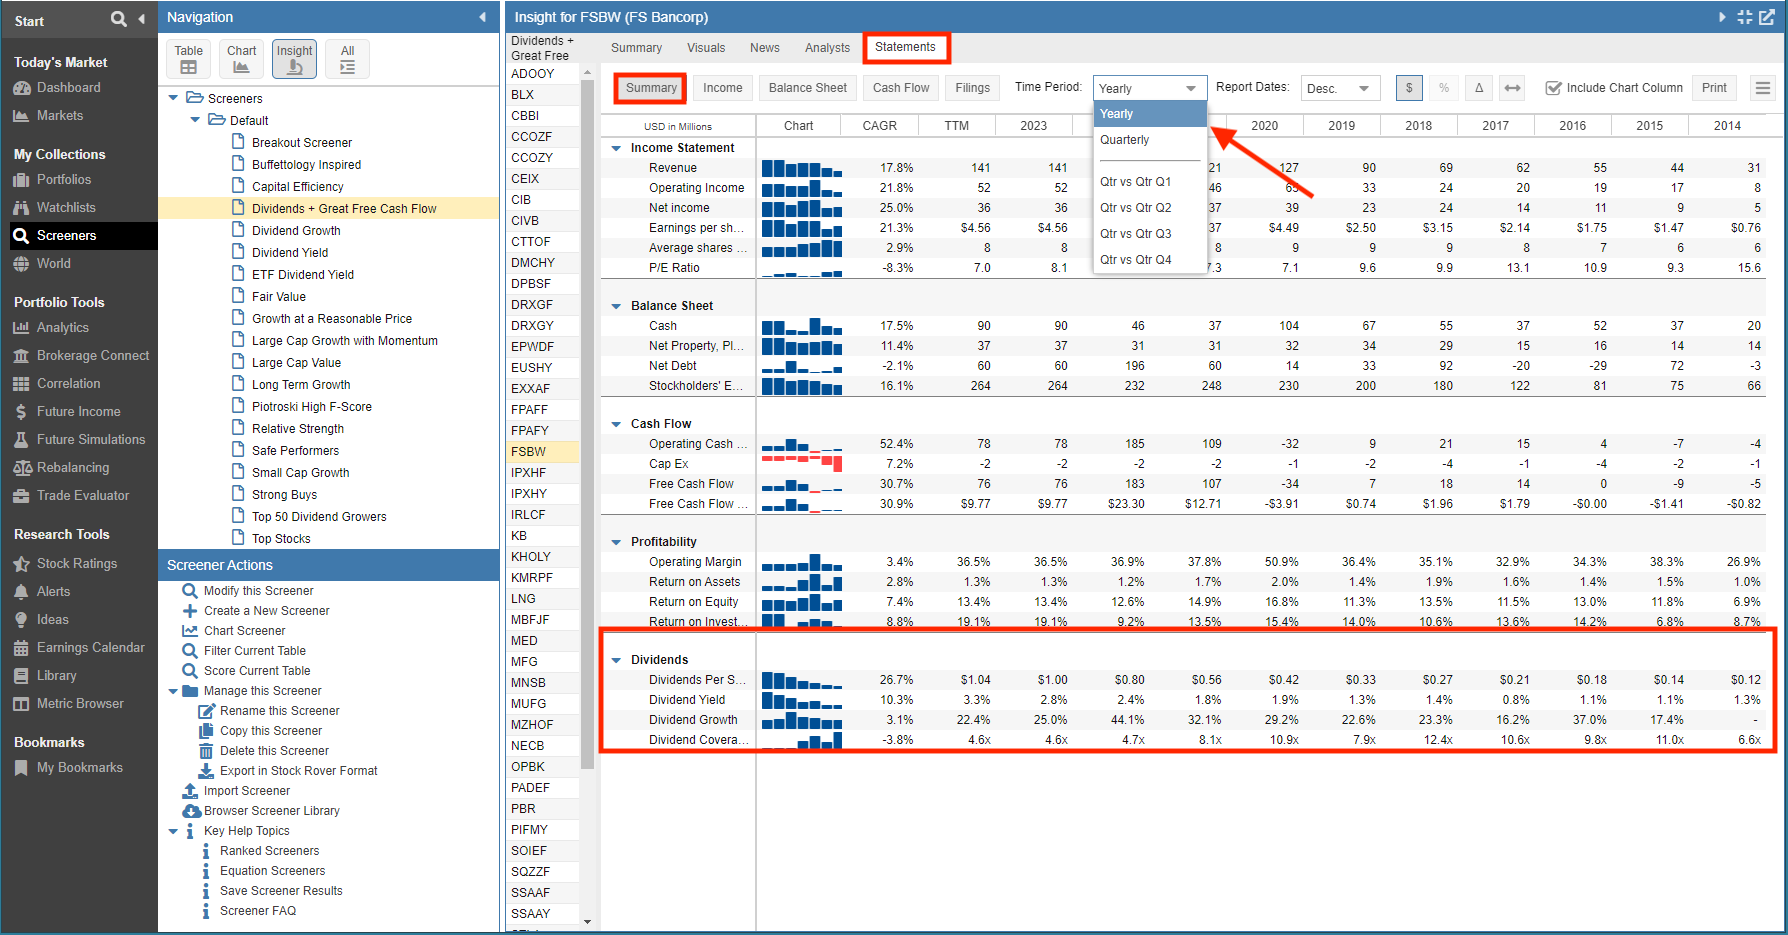Viewport: 1788px width, 935px height.
Task: Open Future Simulations flask icon
Action: click(x=22, y=440)
